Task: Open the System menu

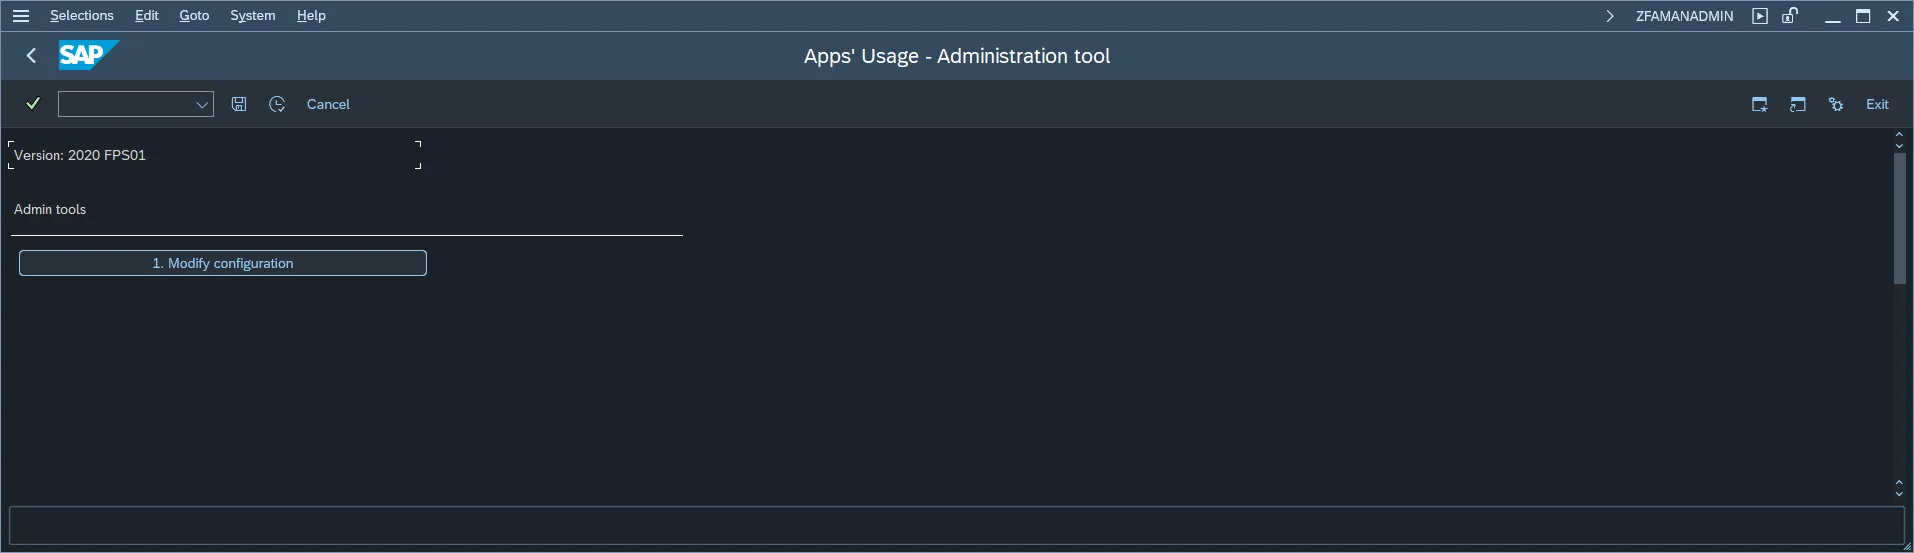Action: tap(252, 16)
